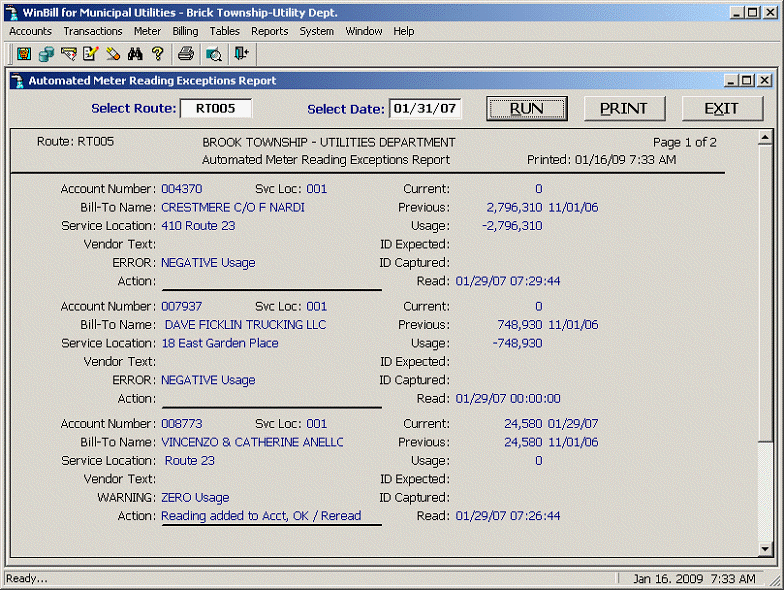The width and height of the screenshot is (784, 590).
Task: Click the first toolbar icon with the face
Action: tap(24, 54)
